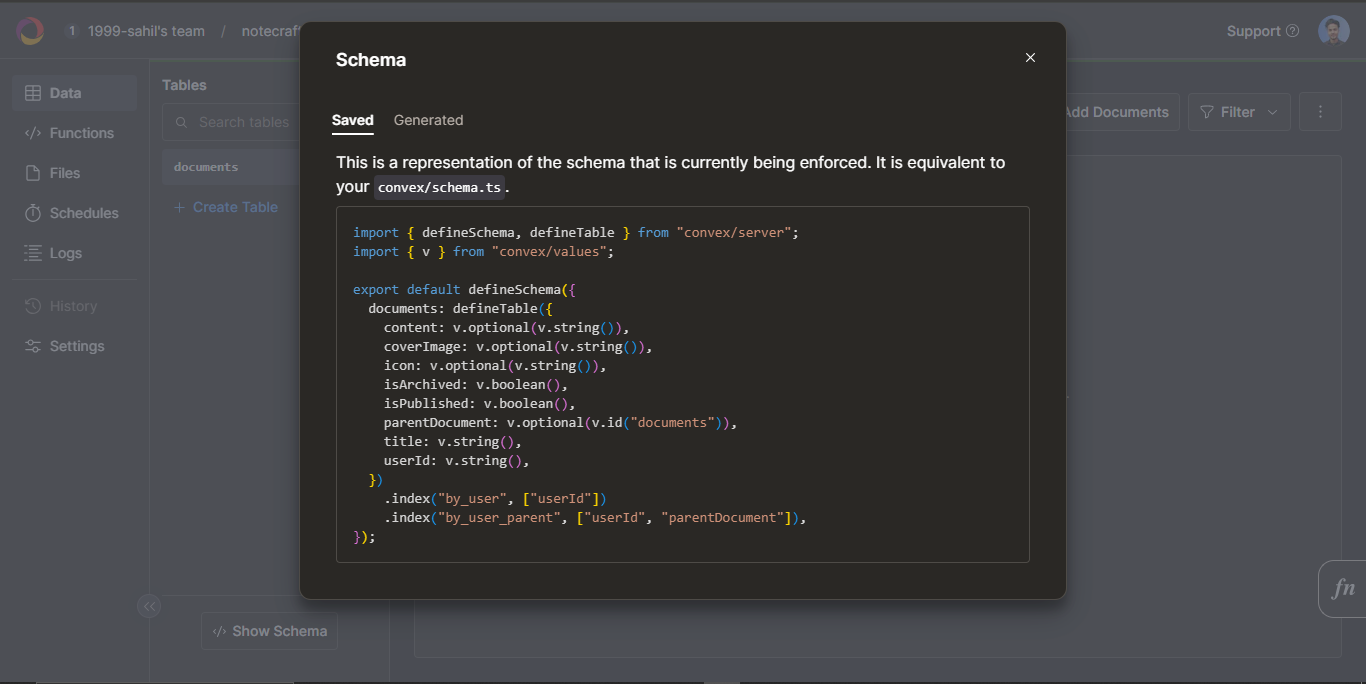Close the Schema dialog
The image size is (1366, 684).
point(1030,58)
